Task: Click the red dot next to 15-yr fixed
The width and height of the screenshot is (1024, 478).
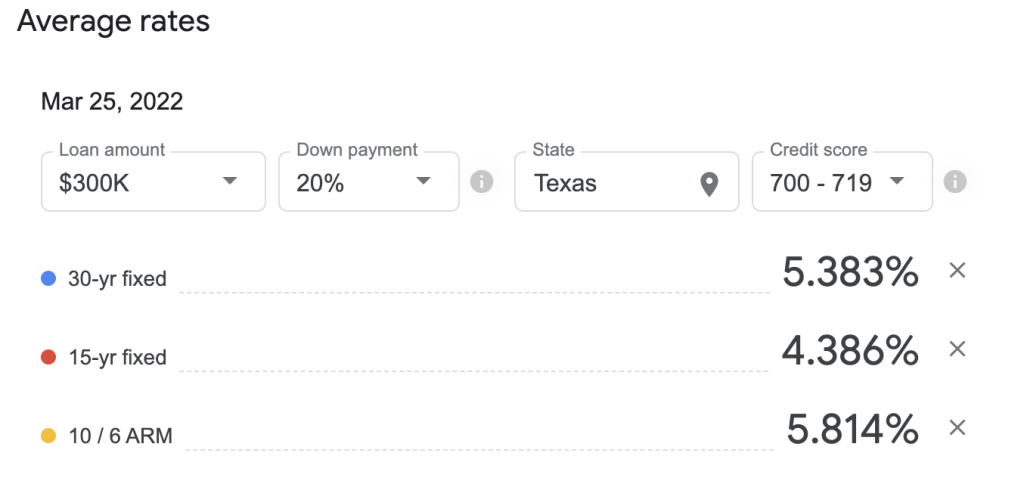Action: [48, 357]
